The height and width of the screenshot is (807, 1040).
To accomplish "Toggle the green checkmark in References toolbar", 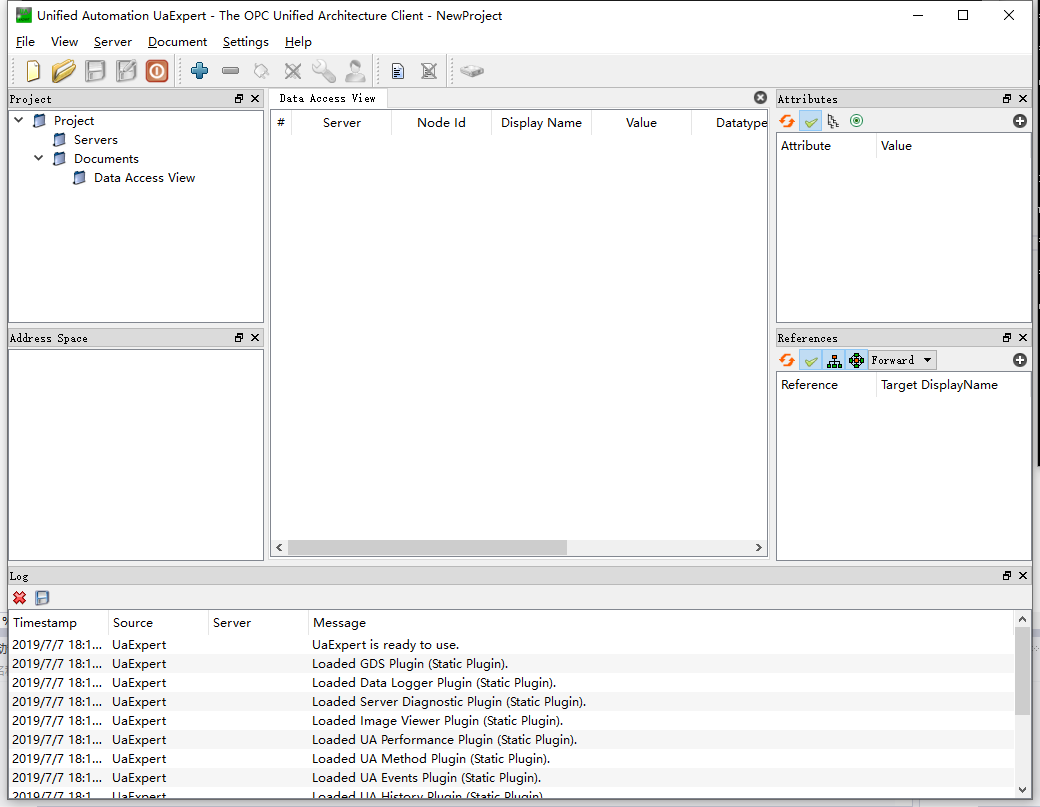I will pos(811,360).
